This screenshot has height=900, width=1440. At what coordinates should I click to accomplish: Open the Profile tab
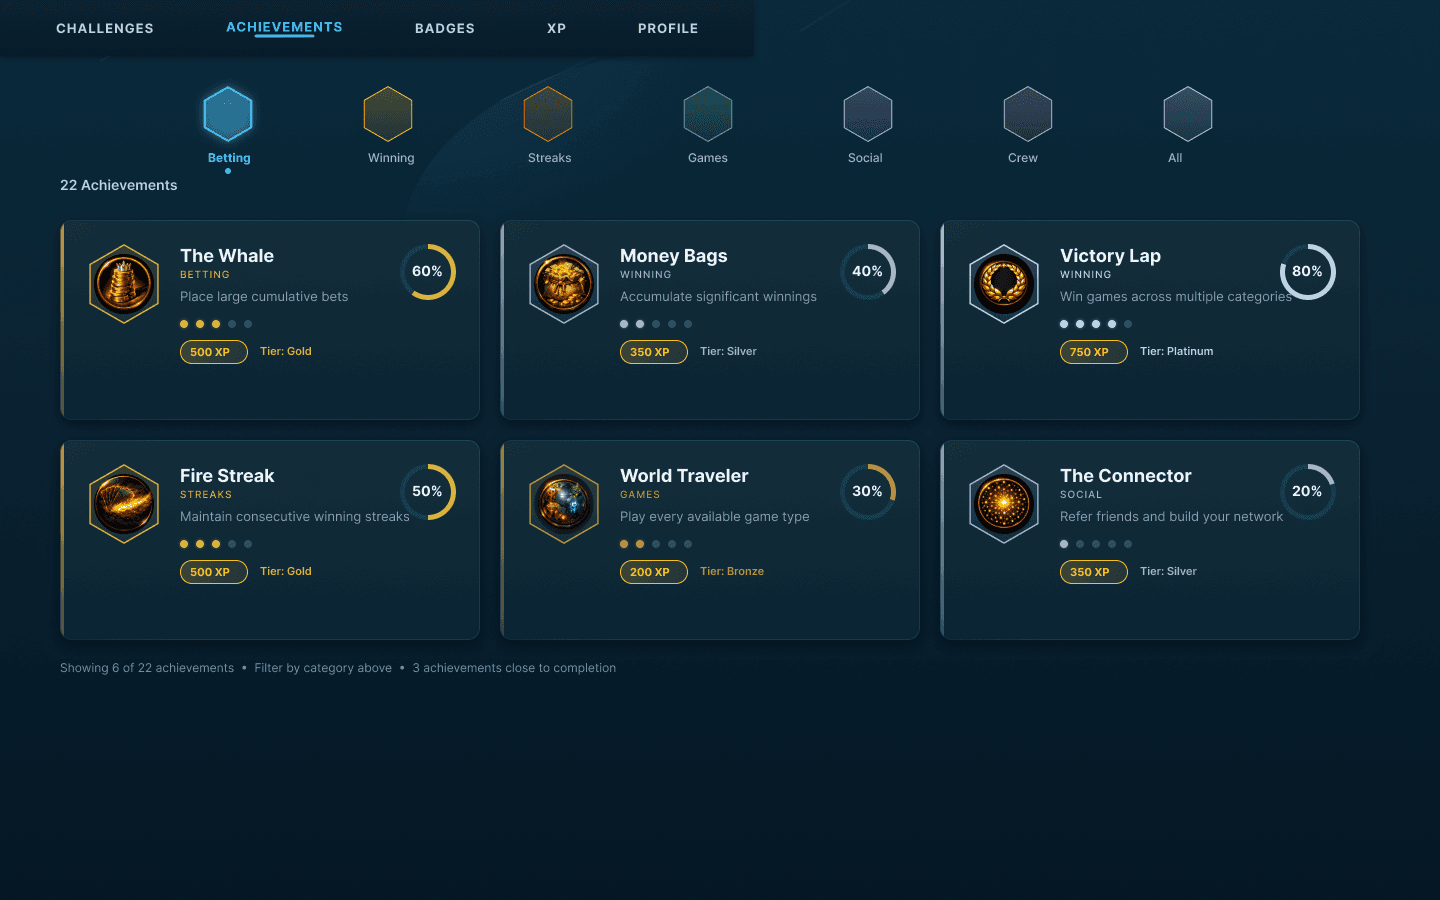pyautogui.click(x=668, y=28)
